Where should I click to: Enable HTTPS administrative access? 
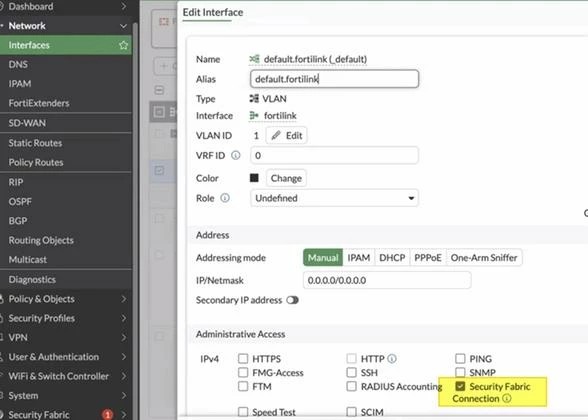coord(243,359)
